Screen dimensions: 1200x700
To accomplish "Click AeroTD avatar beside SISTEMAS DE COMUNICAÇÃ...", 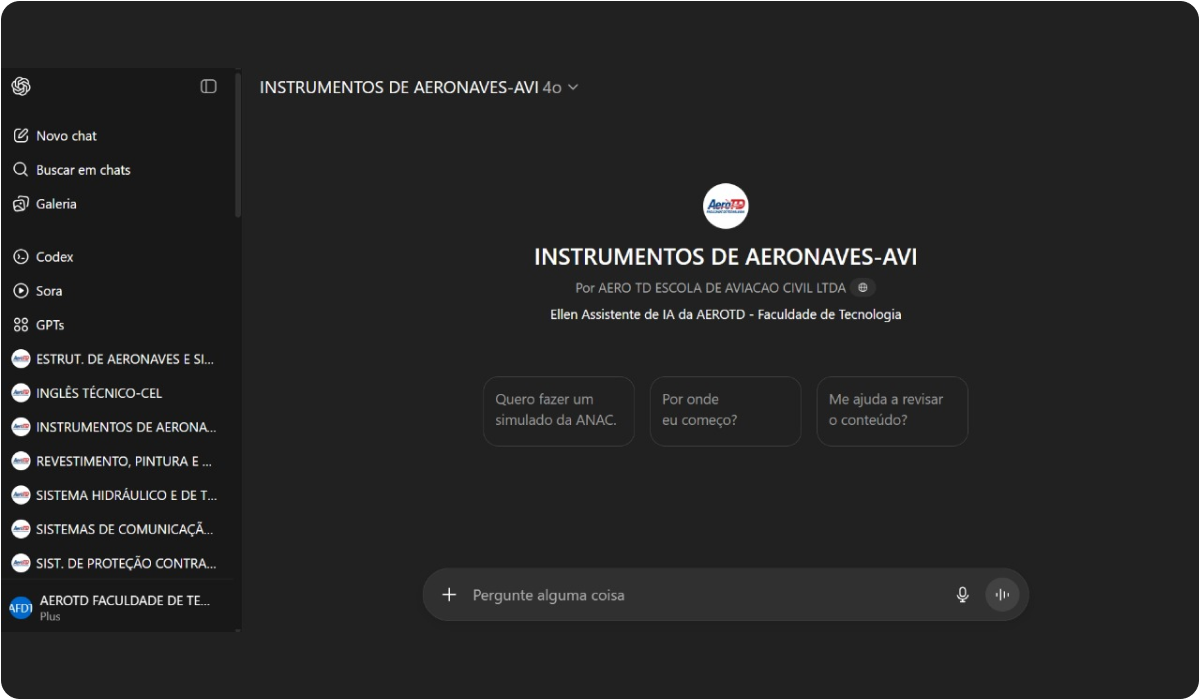I will (x=21, y=529).
